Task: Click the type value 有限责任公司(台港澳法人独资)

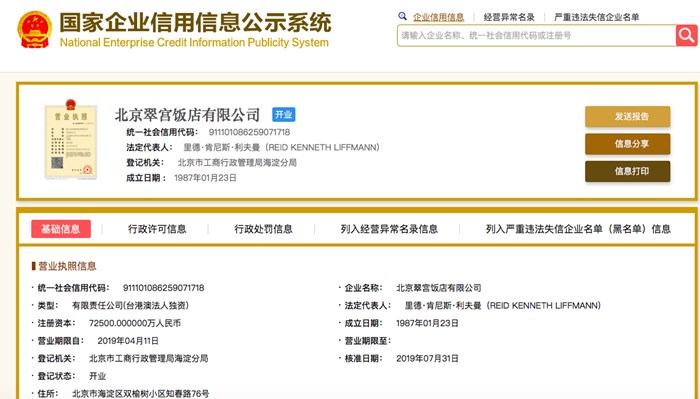Action: point(130,305)
